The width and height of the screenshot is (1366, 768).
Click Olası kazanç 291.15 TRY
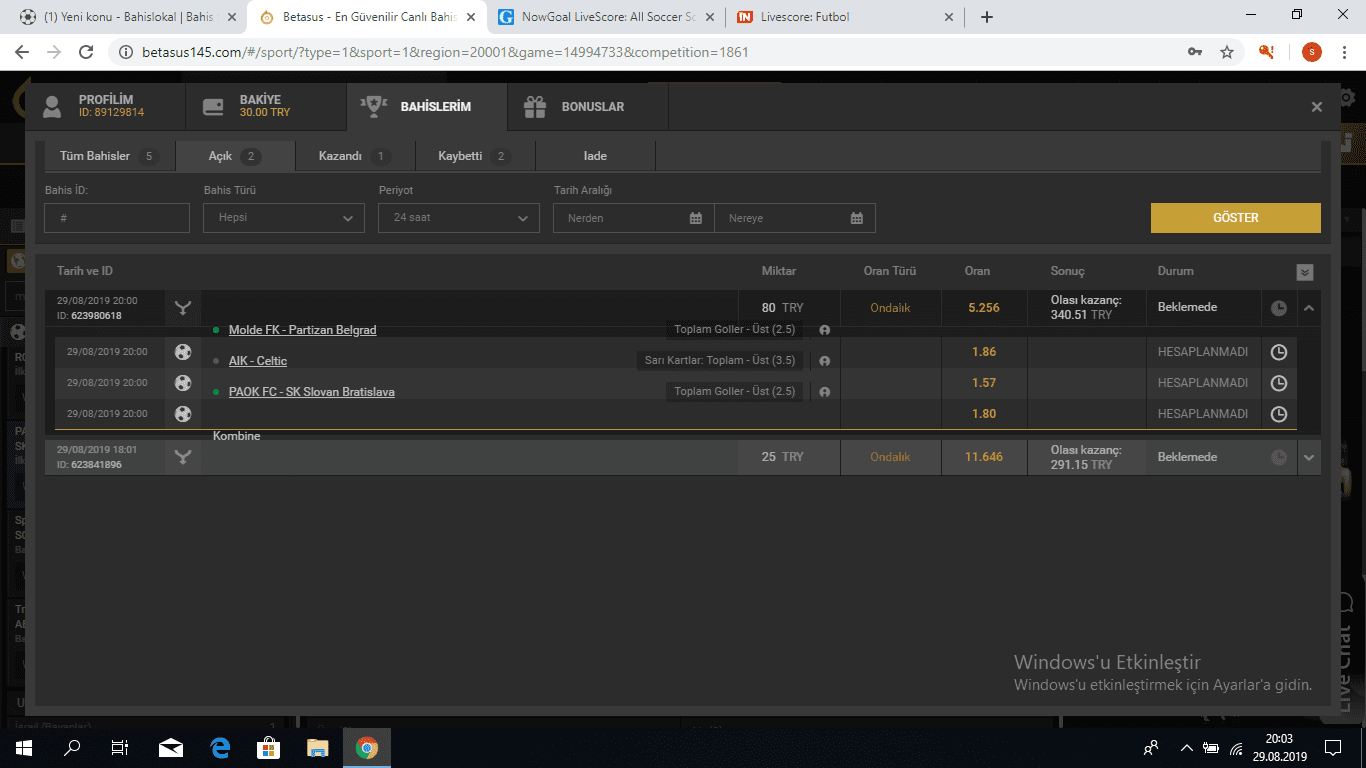point(1086,457)
